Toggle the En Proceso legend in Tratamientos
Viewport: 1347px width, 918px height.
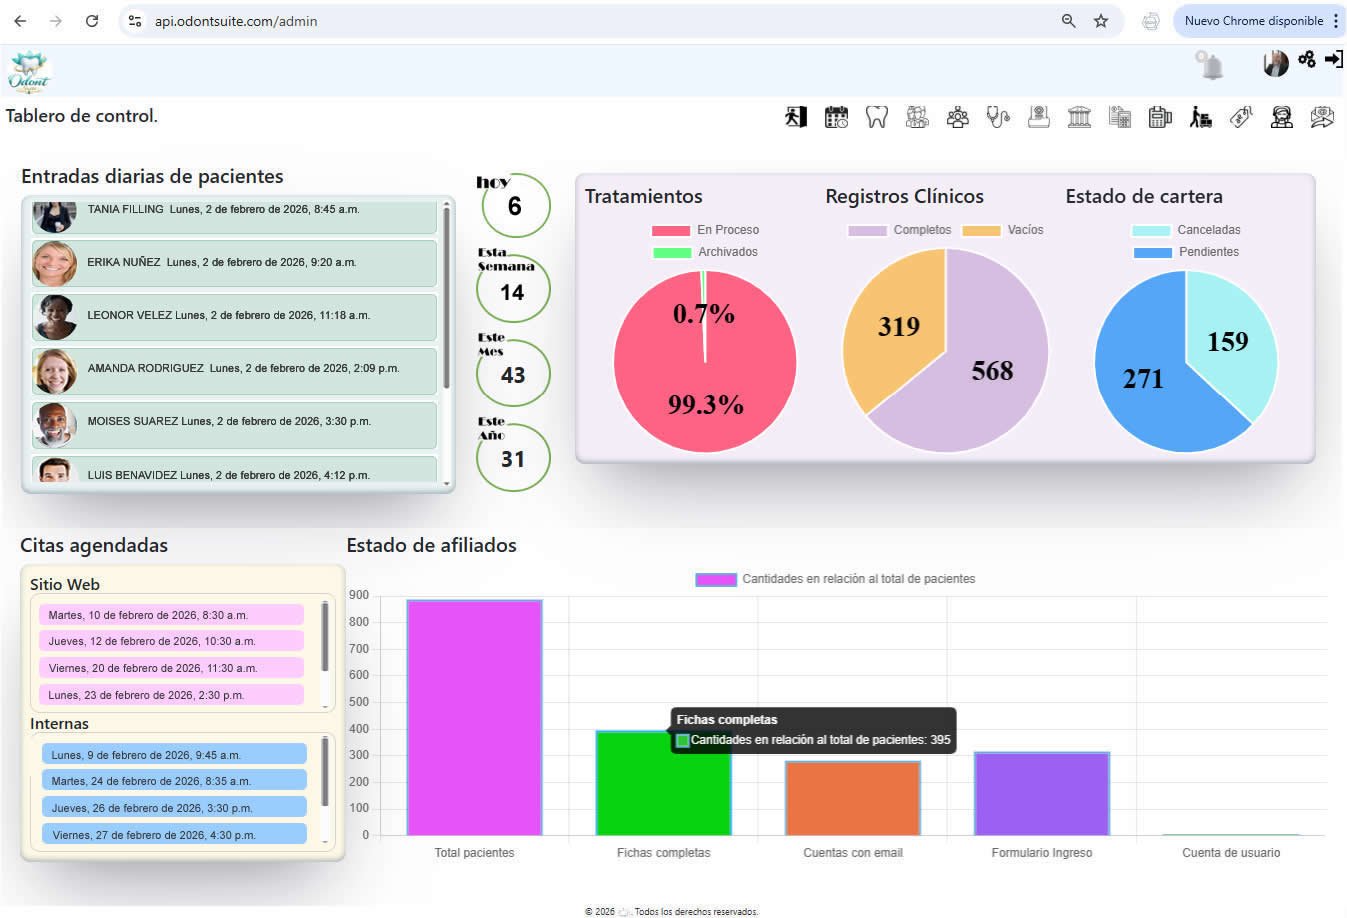point(705,230)
